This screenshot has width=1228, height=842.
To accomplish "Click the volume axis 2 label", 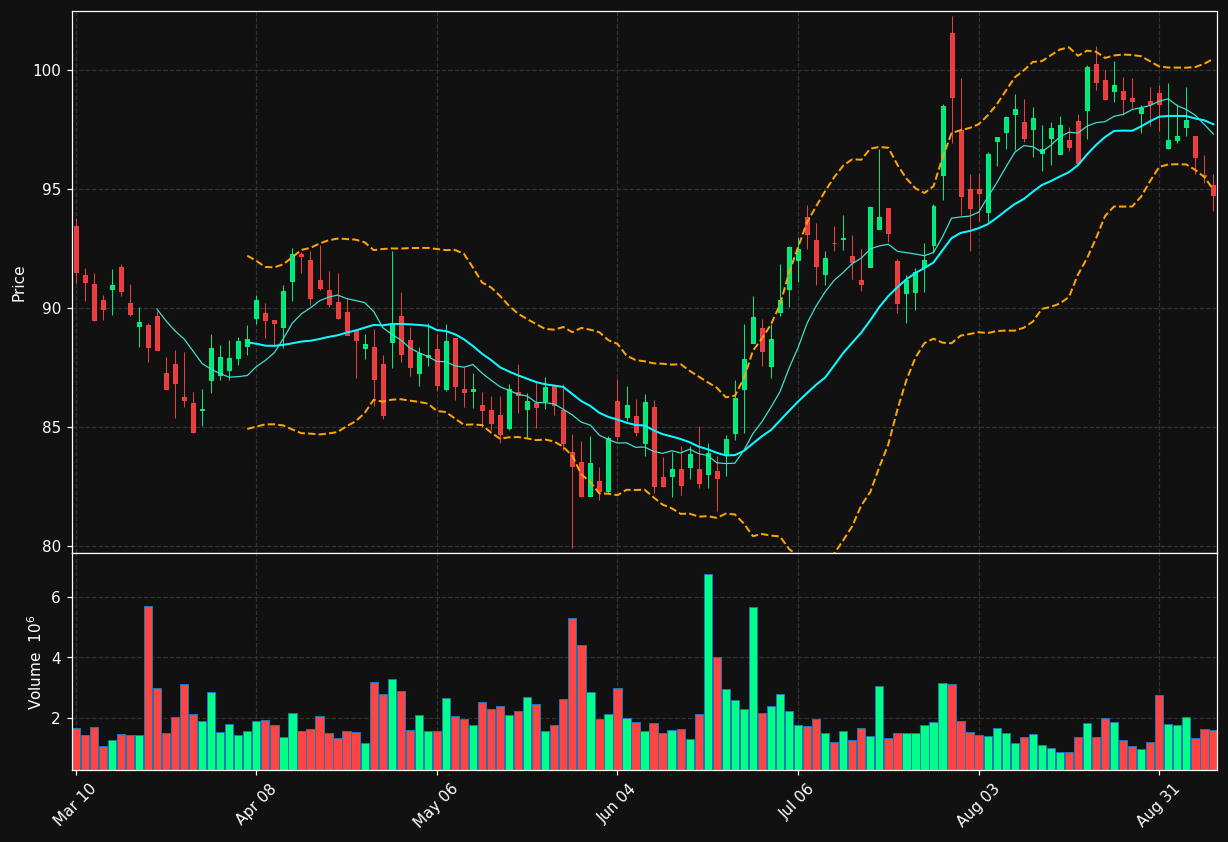I will point(58,719).
